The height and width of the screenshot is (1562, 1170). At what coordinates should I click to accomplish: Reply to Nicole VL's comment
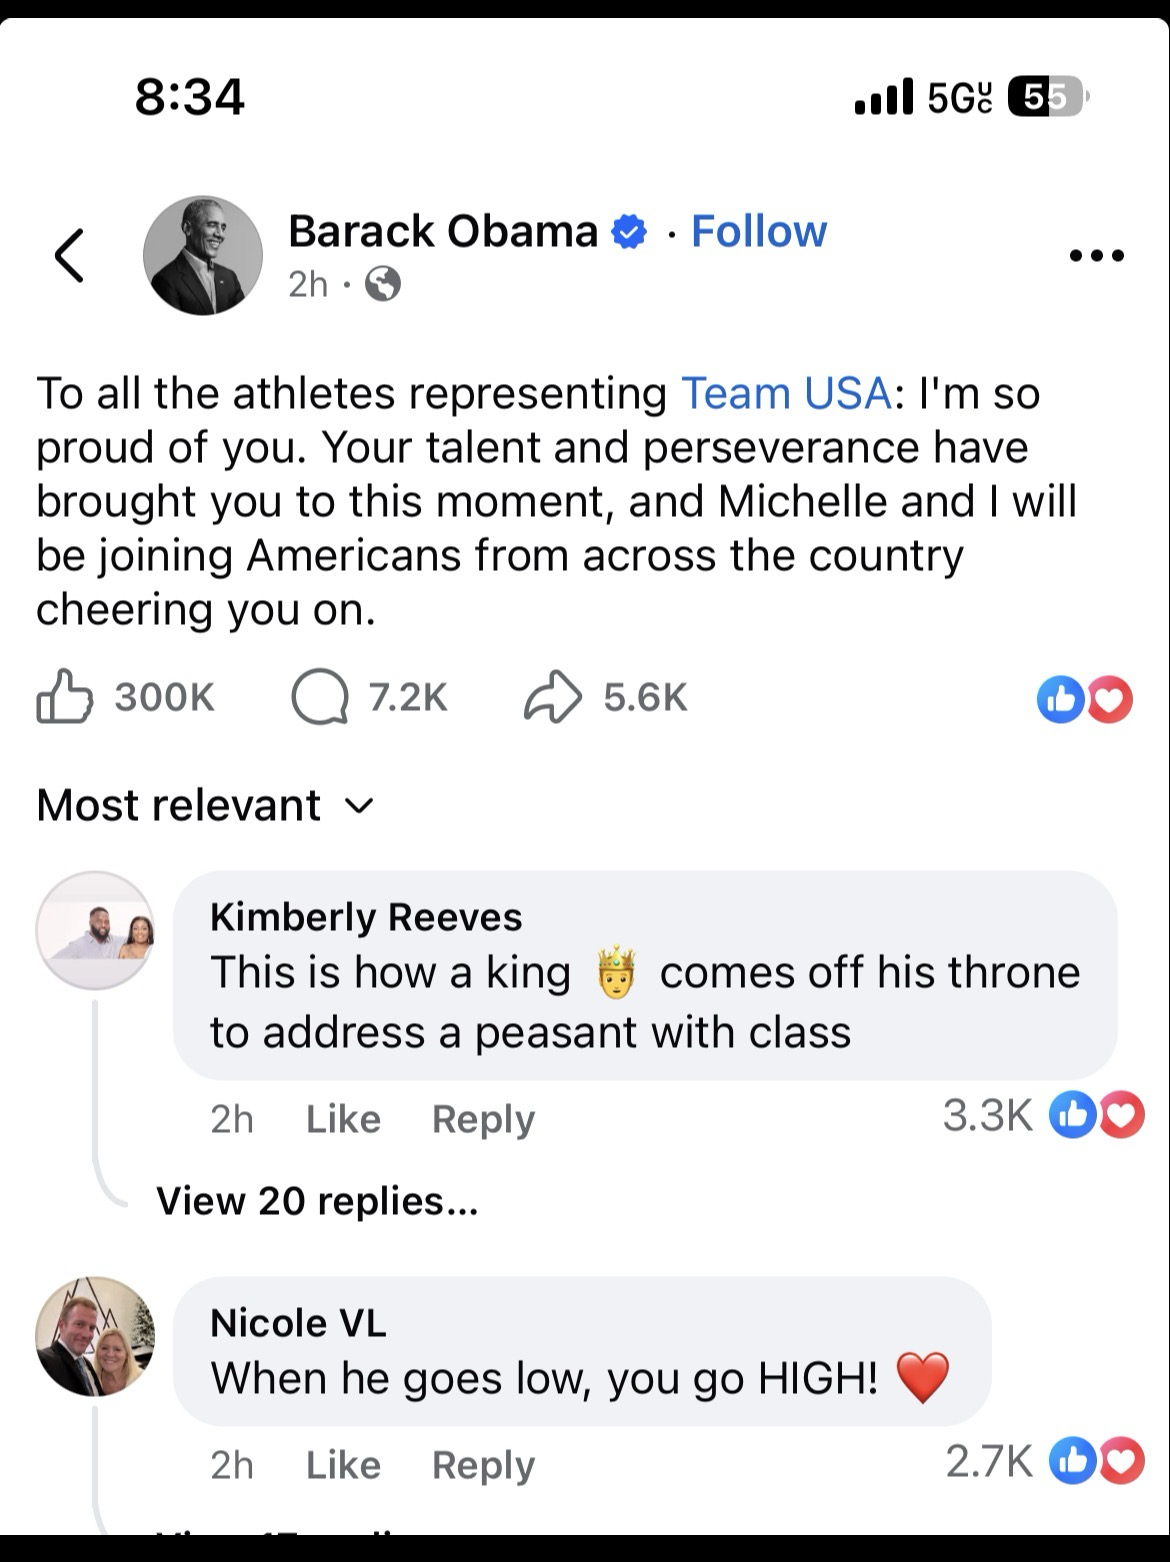point(483,1465)
